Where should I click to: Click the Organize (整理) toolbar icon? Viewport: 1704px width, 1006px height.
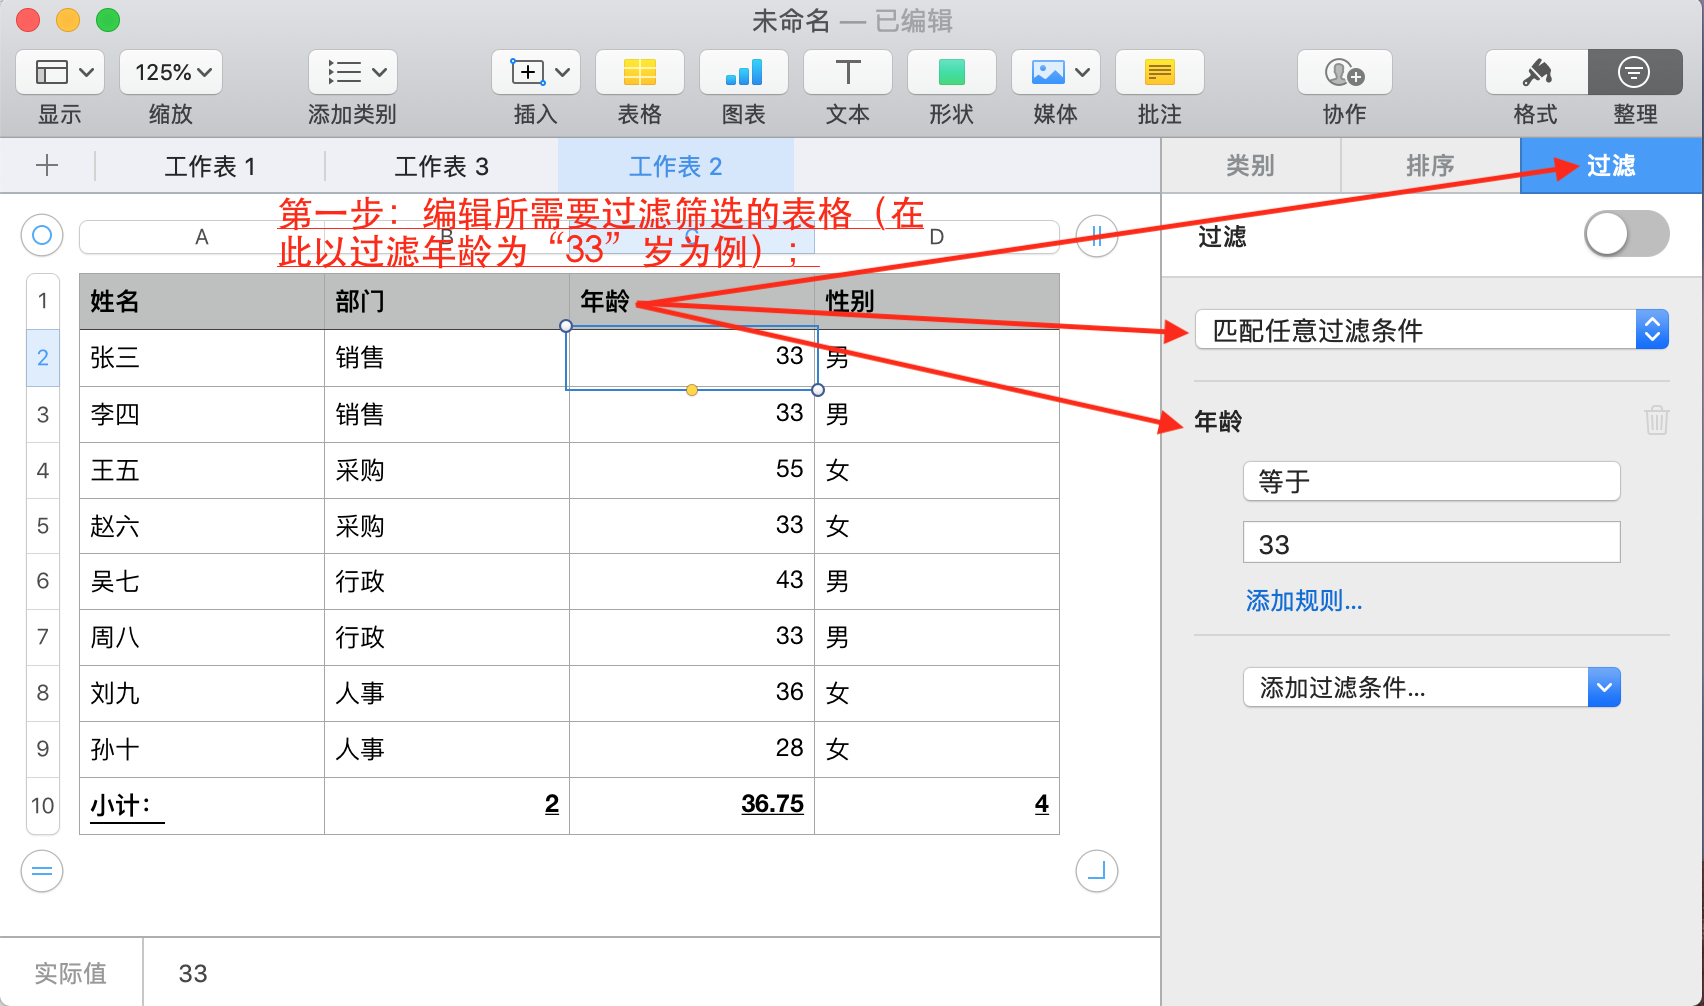click(x=1634, y=73)
